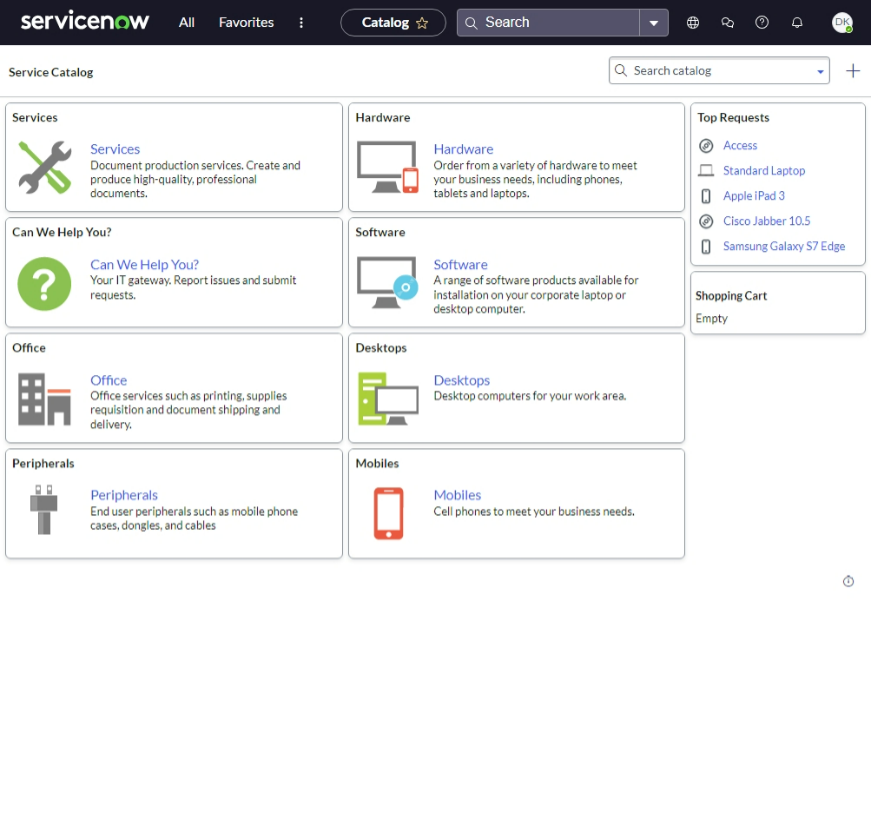Image resolution: width=871 pixels, height=819 pixels.
Task: Click the Office building icon
Action: tap(44, 398)
